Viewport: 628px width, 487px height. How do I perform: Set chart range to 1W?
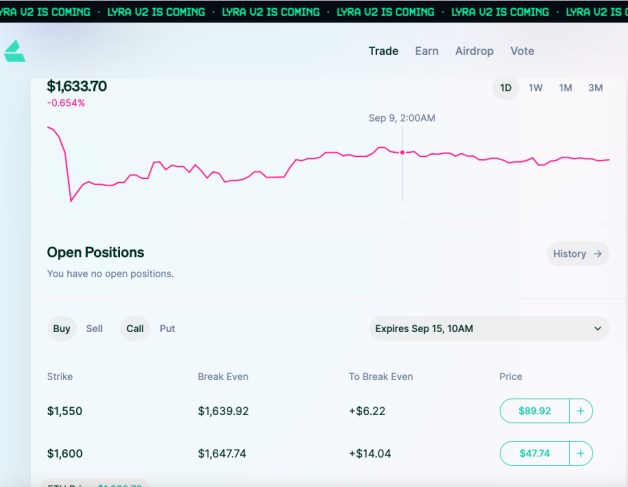point(535,88)
